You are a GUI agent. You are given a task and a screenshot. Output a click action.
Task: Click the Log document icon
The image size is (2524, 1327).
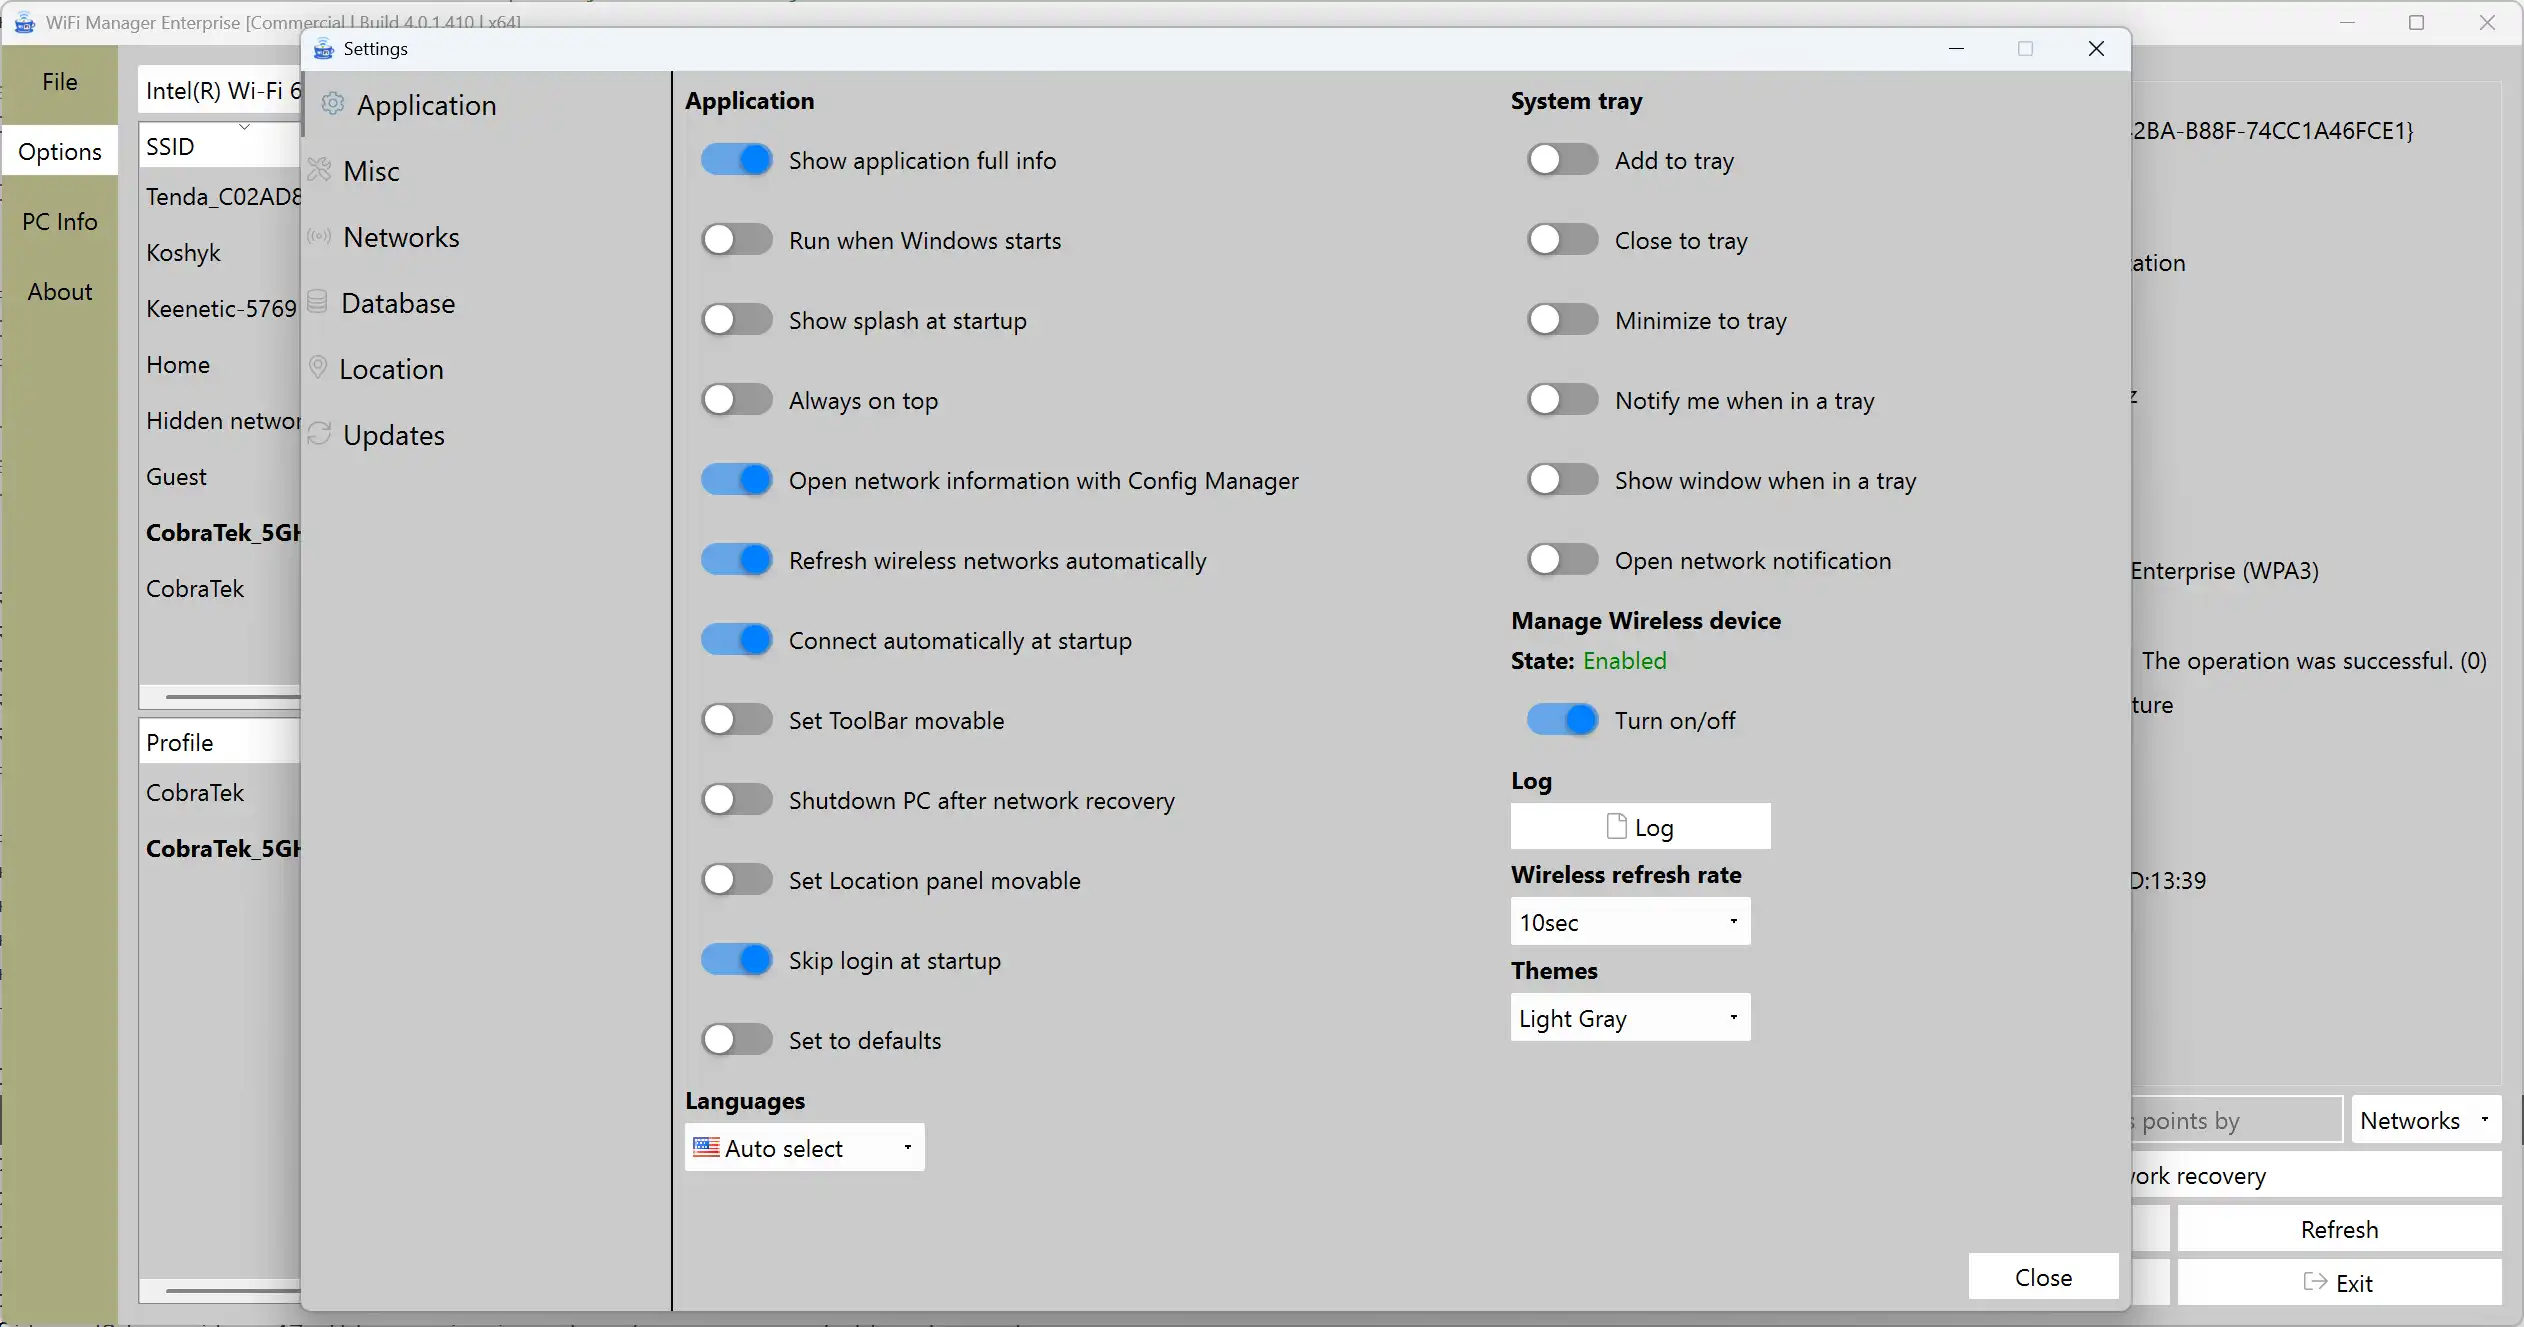1616,826
